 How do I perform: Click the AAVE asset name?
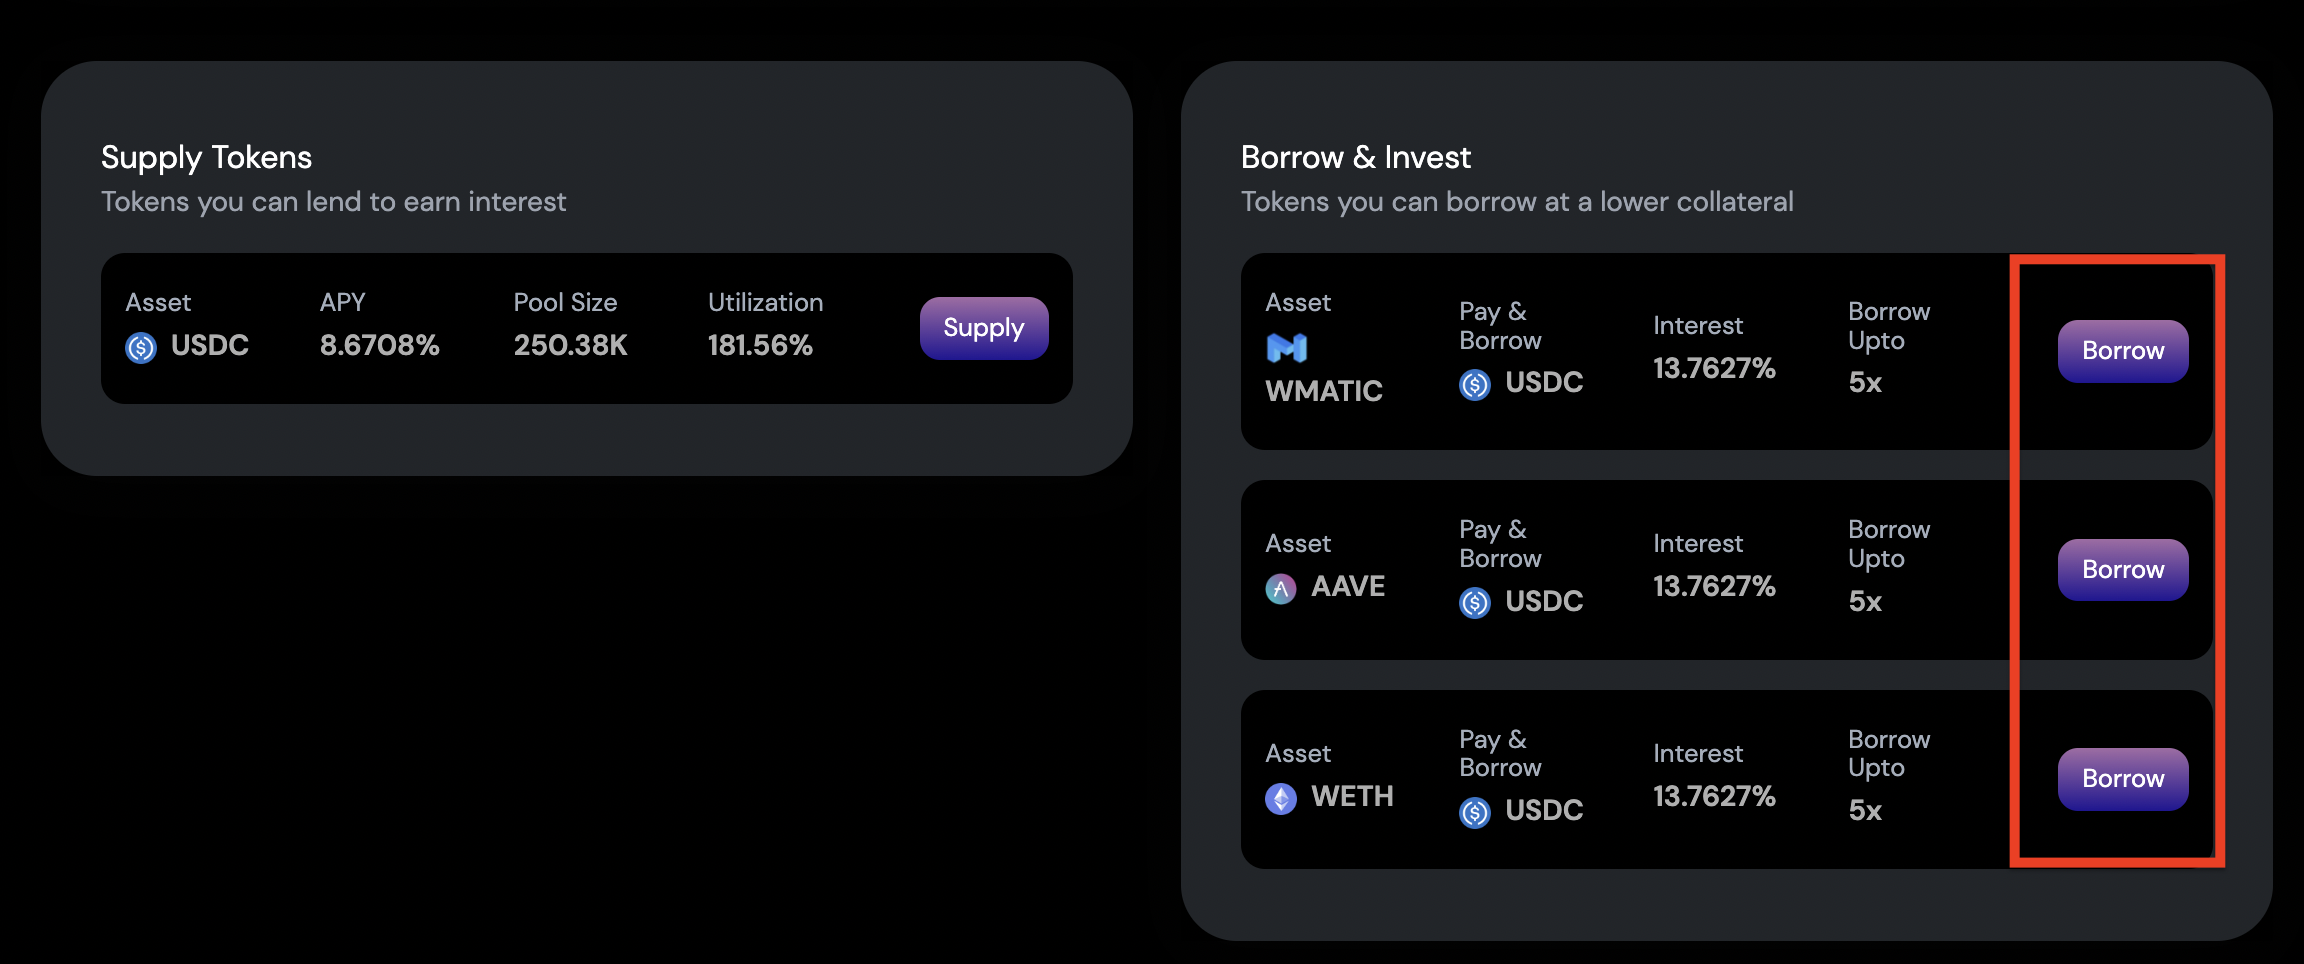click(1348, 586)
